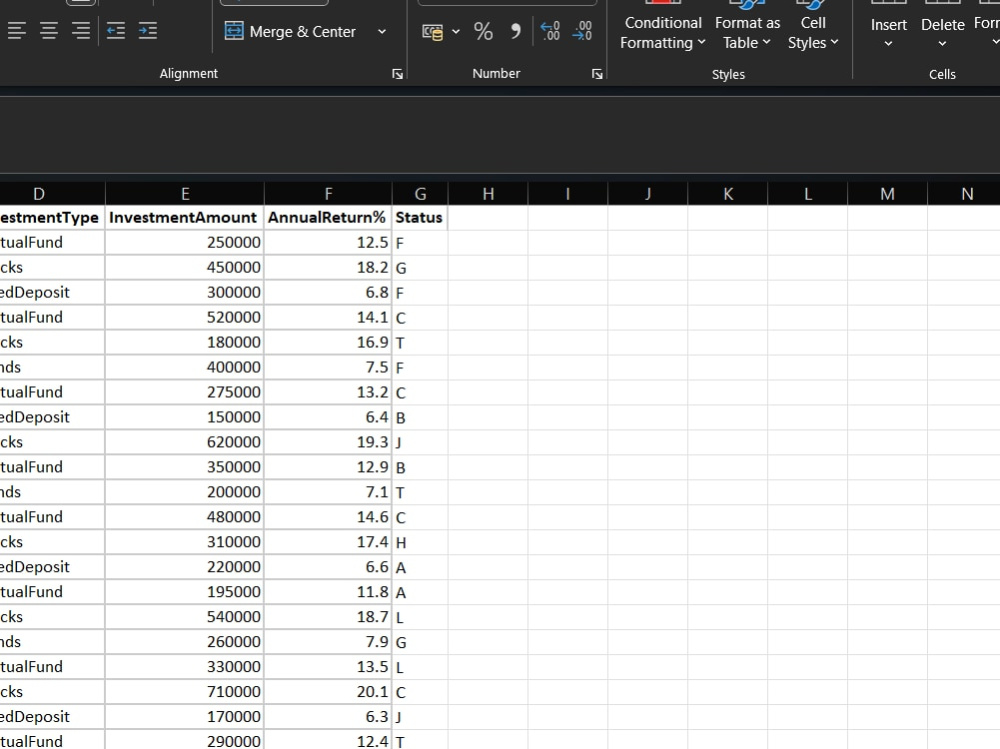Select the cell containing 11.8
The width and height of the screenshot is (1000, 749).
coord(328,592)
